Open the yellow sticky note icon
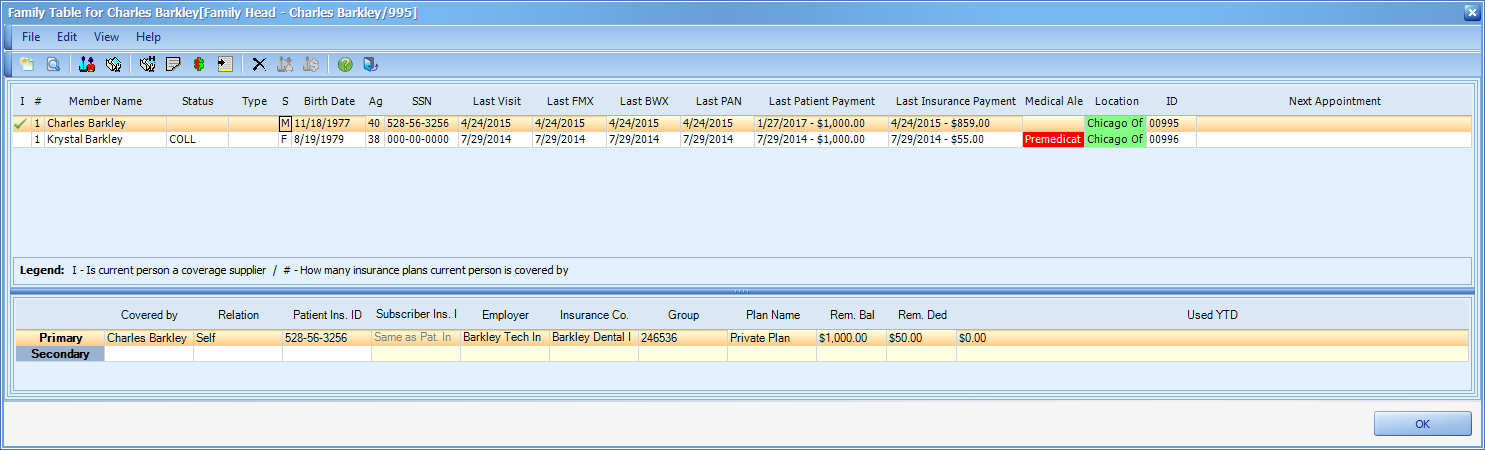This screenshot has height=450, width=1485. (x=173, y=64)
